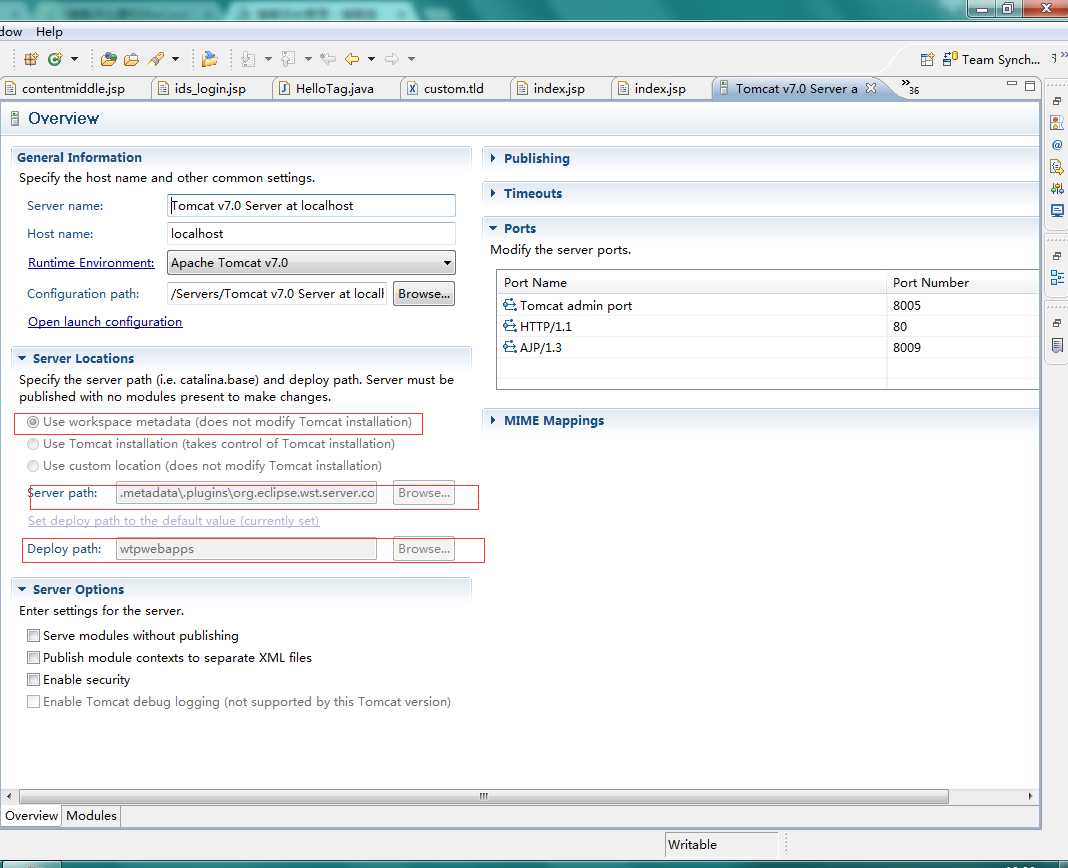The width and height of the screenshot is (1068, 868).
Task: Click the Open Perspective icon
Action: (x=927, y=59)
